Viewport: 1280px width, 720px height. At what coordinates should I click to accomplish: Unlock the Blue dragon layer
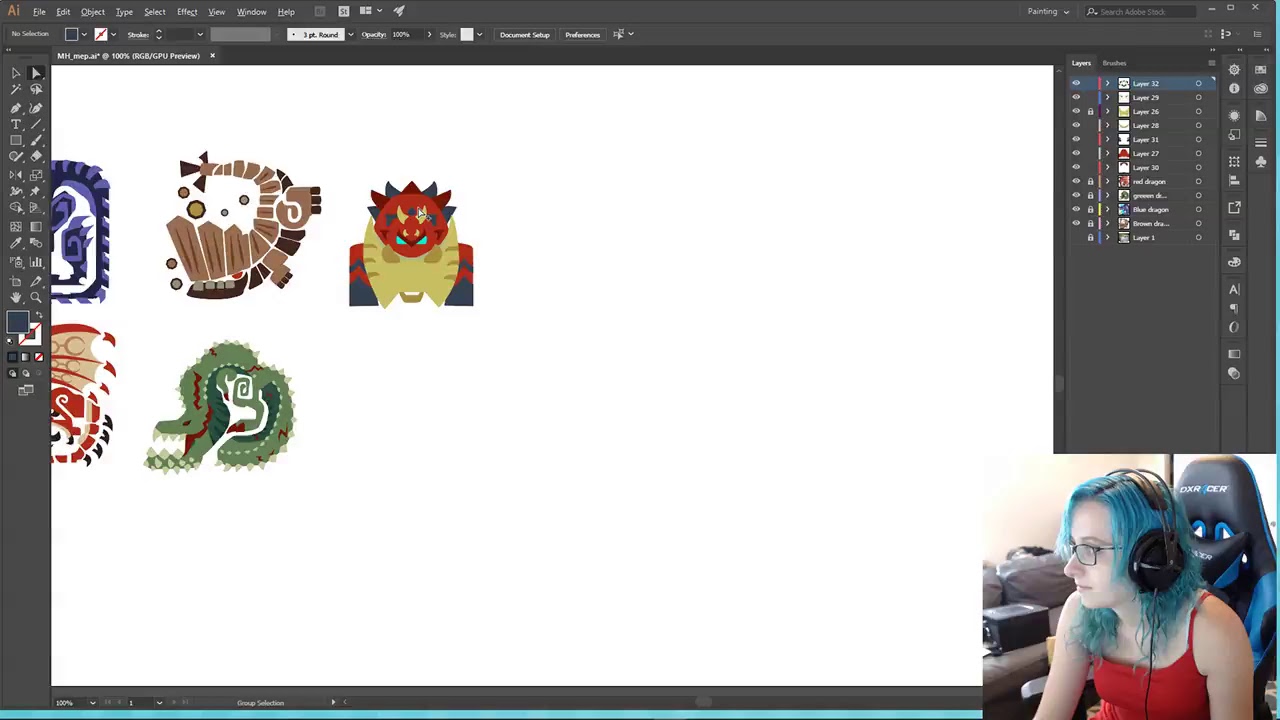pyautogui.click(x=1090, y=209)
